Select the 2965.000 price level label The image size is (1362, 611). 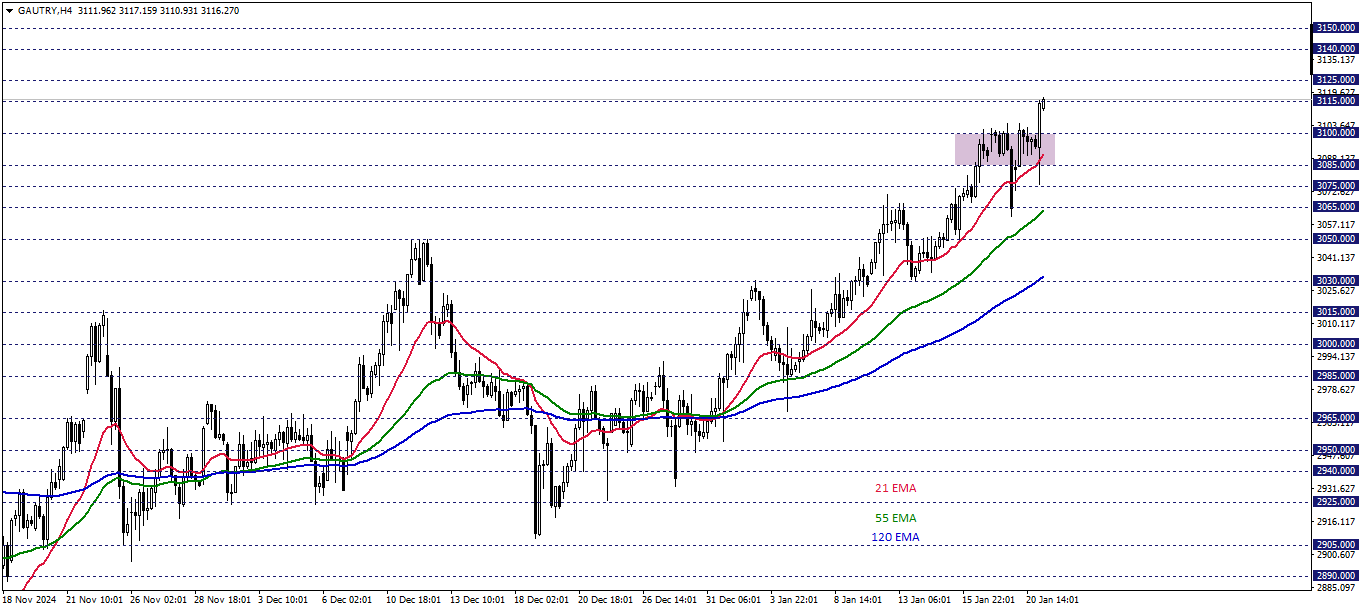[x=1336, y=418]
